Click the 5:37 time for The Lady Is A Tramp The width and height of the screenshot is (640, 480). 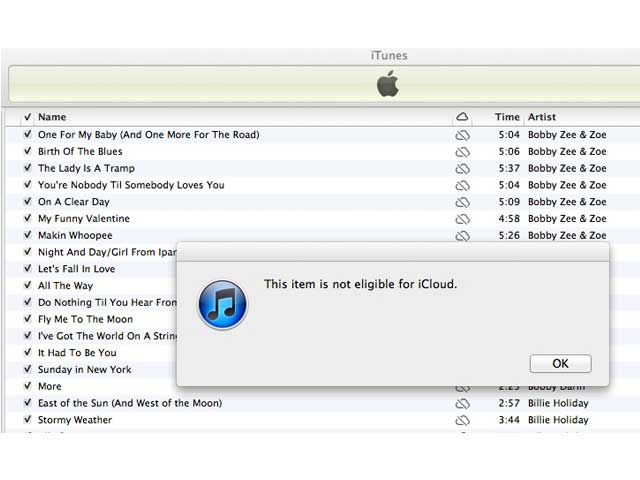(509, 168)
